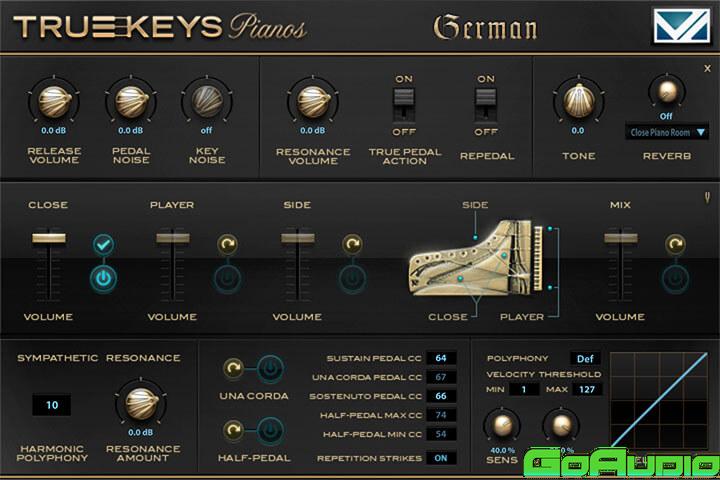The height and width of the screenshot is (480, 720).
Task: Click the Pedal Noise 0.0 dB readout
Action: 131,130
